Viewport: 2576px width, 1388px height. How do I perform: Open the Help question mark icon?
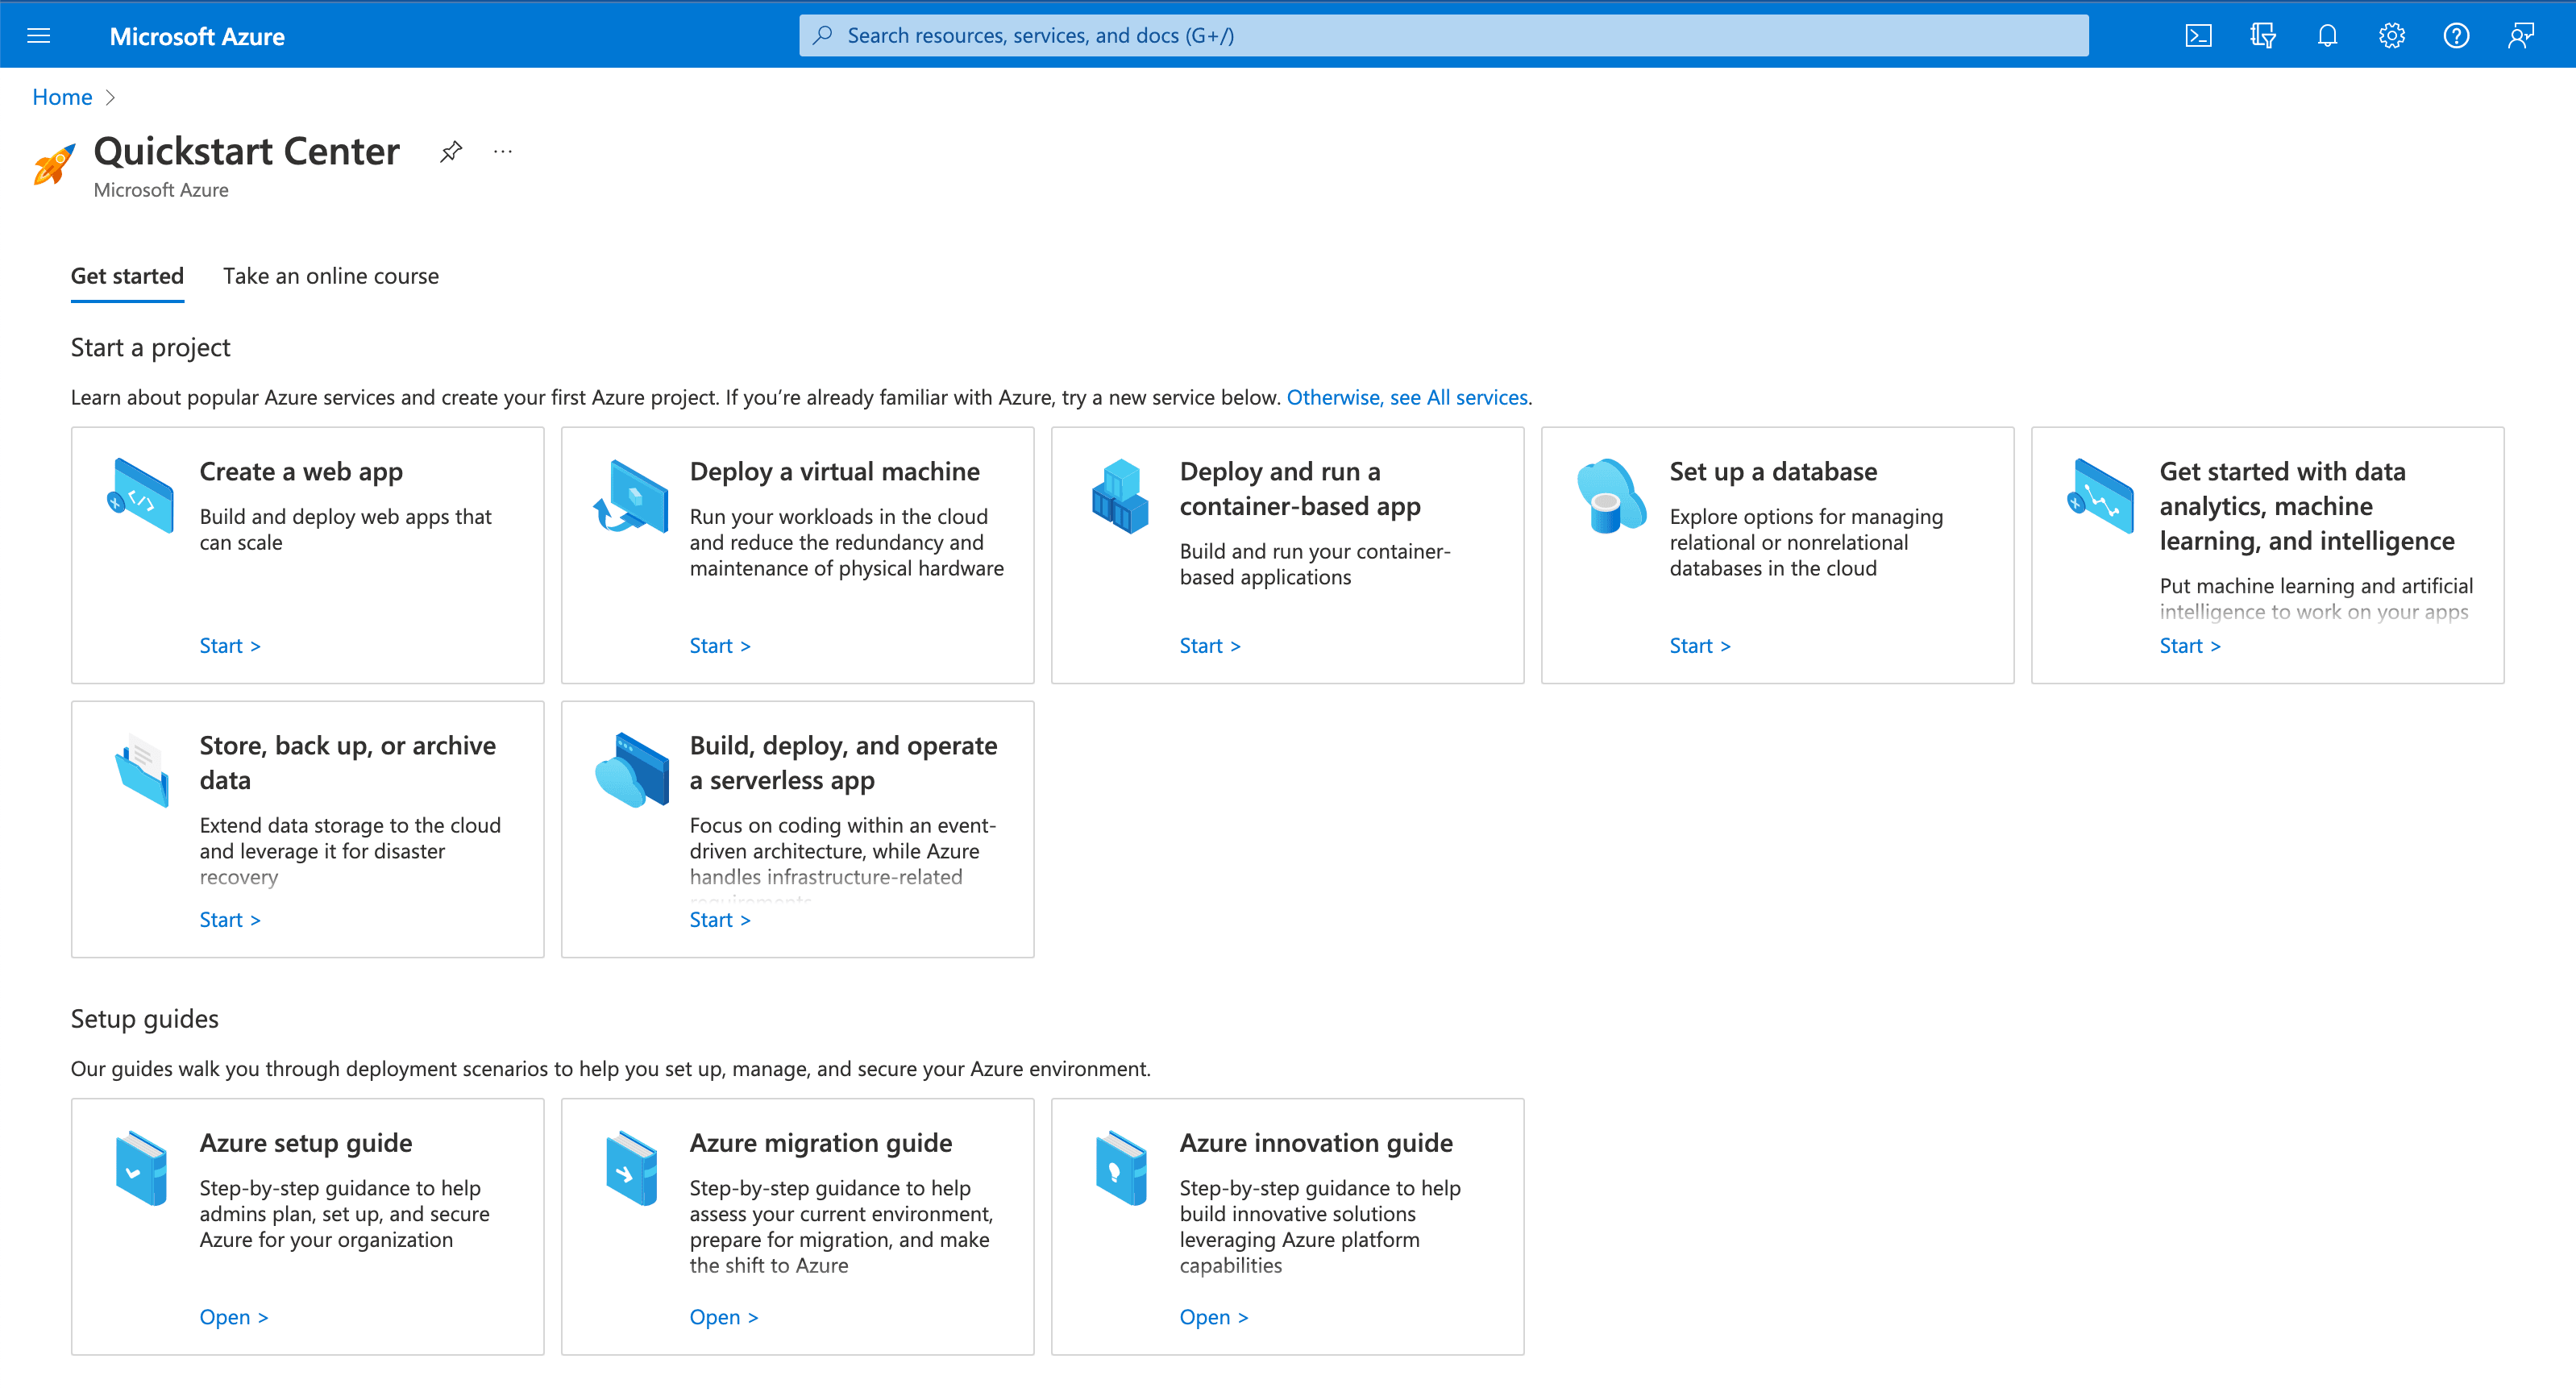pos(2456,36)
